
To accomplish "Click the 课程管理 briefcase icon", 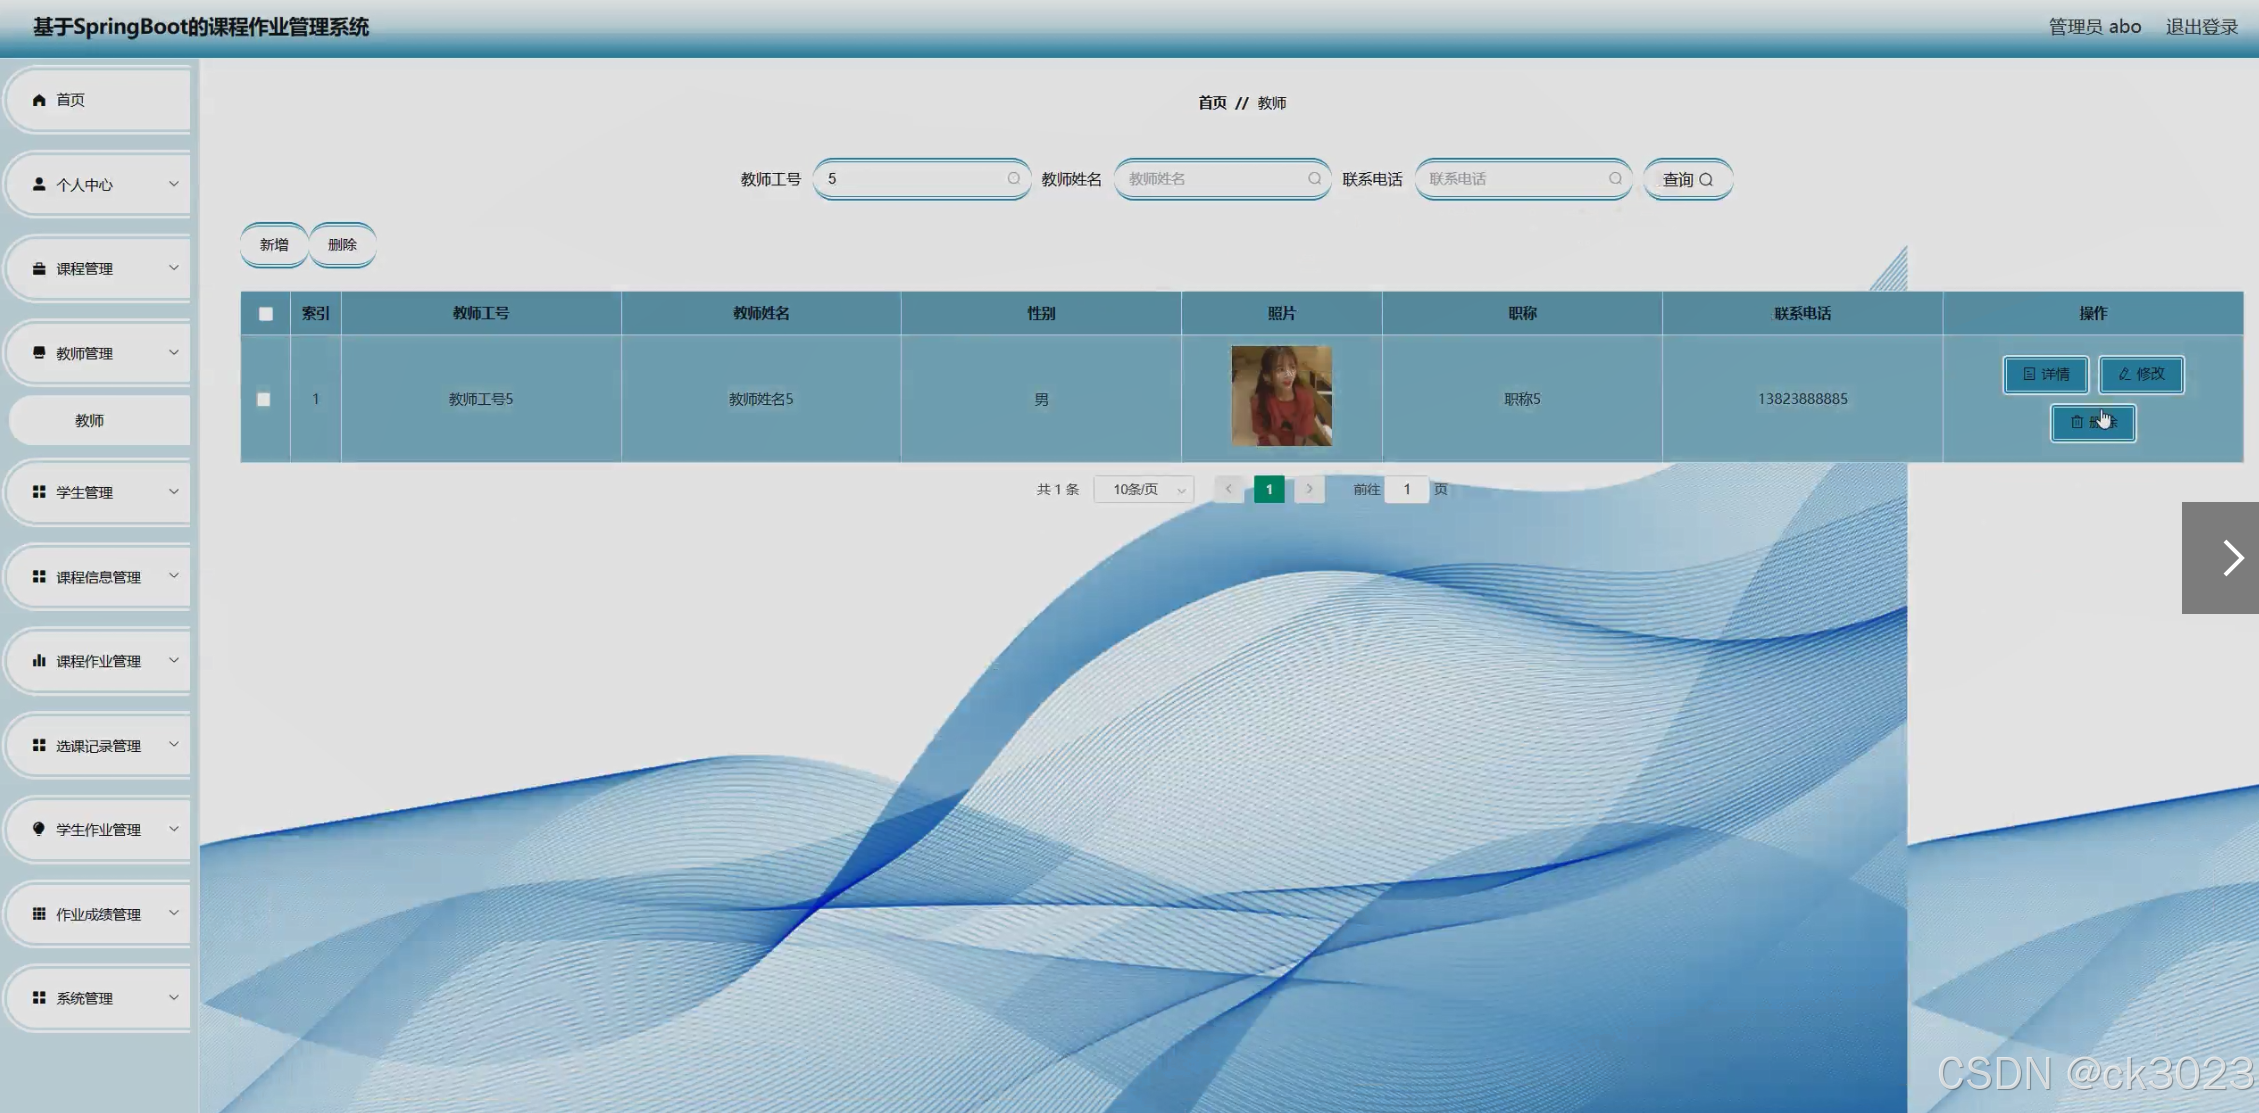I will click(39, 268).
